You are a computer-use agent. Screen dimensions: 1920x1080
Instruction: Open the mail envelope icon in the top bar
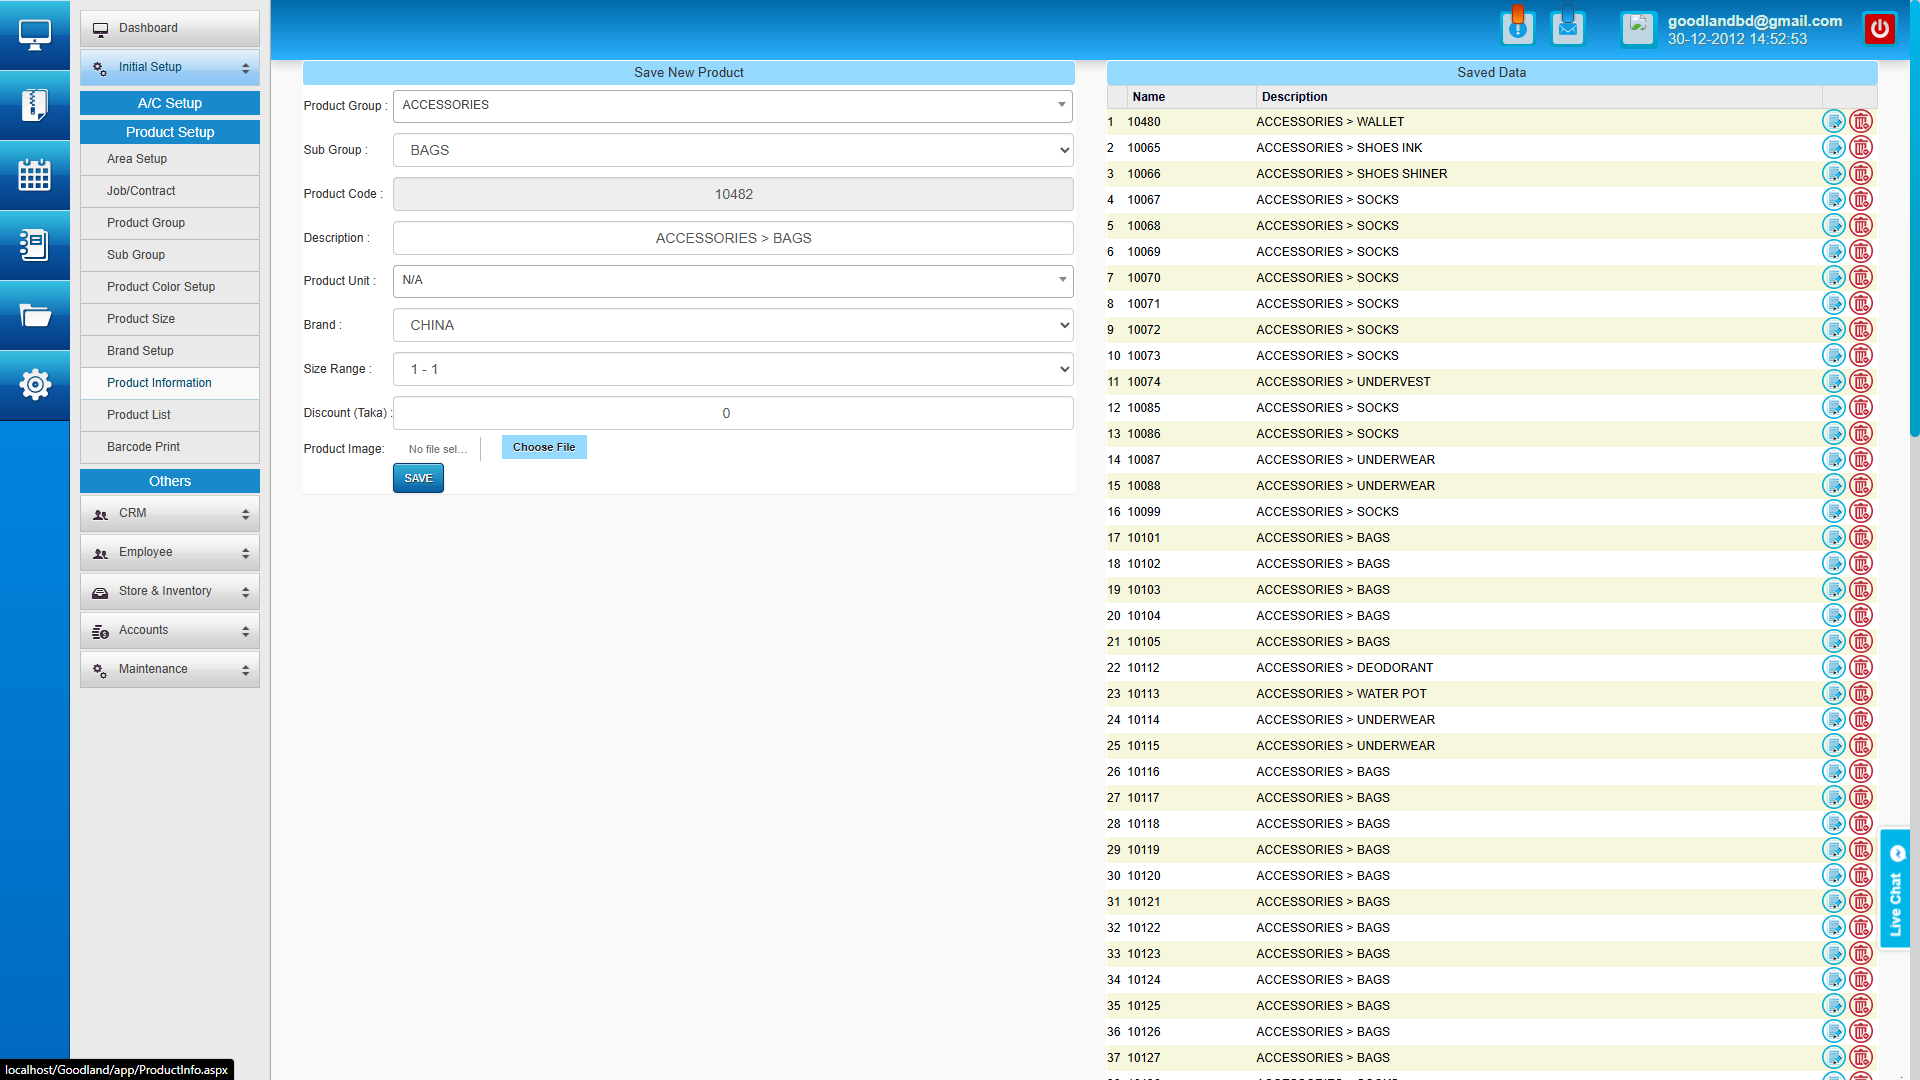1568,27
